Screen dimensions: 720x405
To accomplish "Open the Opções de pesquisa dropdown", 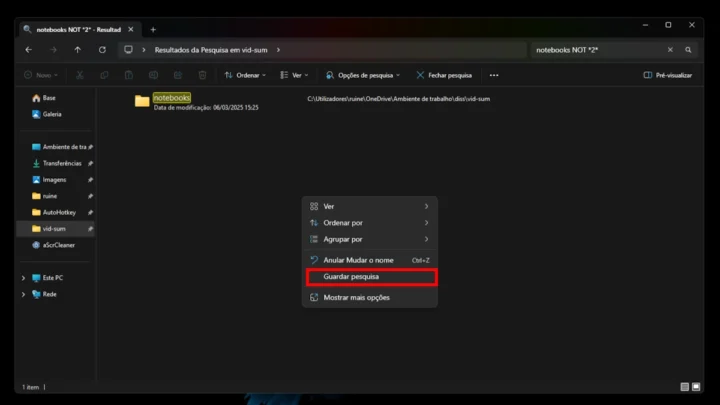I will pyautogui.click(x=363, y=75).
